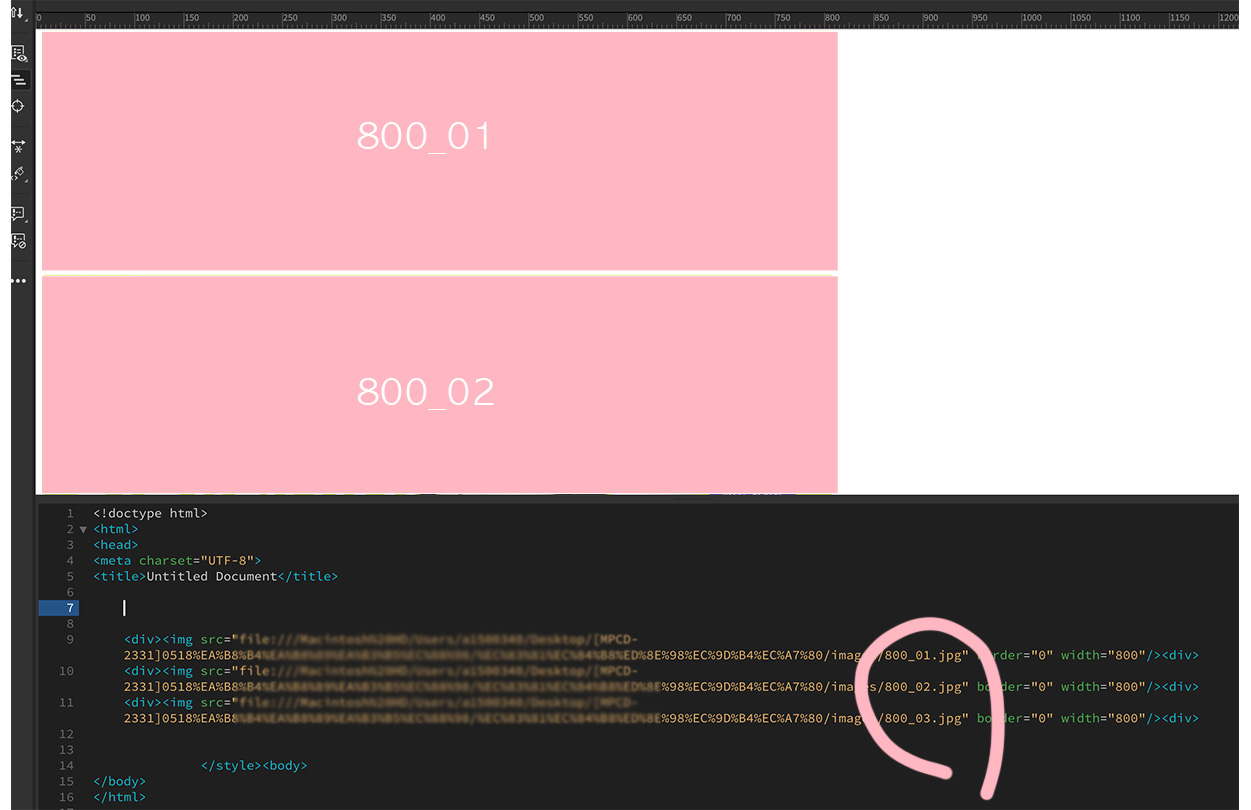This screenshot has height=810, width=1251.
Task: Activate the Inspect mode crosshair icon
Action: (x=18, y=106)
